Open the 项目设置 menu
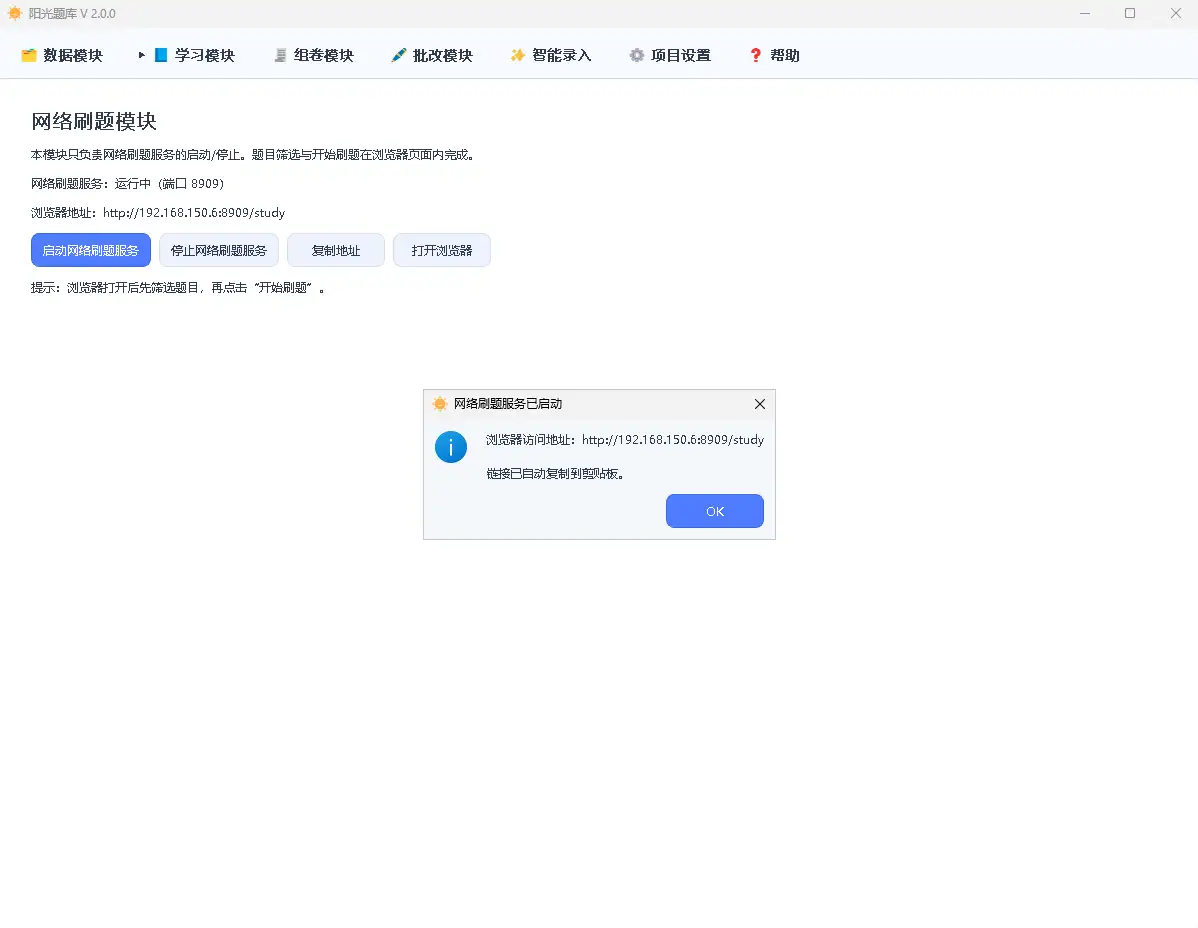Viewport: 1198px width, 928px height. [670, 55]
